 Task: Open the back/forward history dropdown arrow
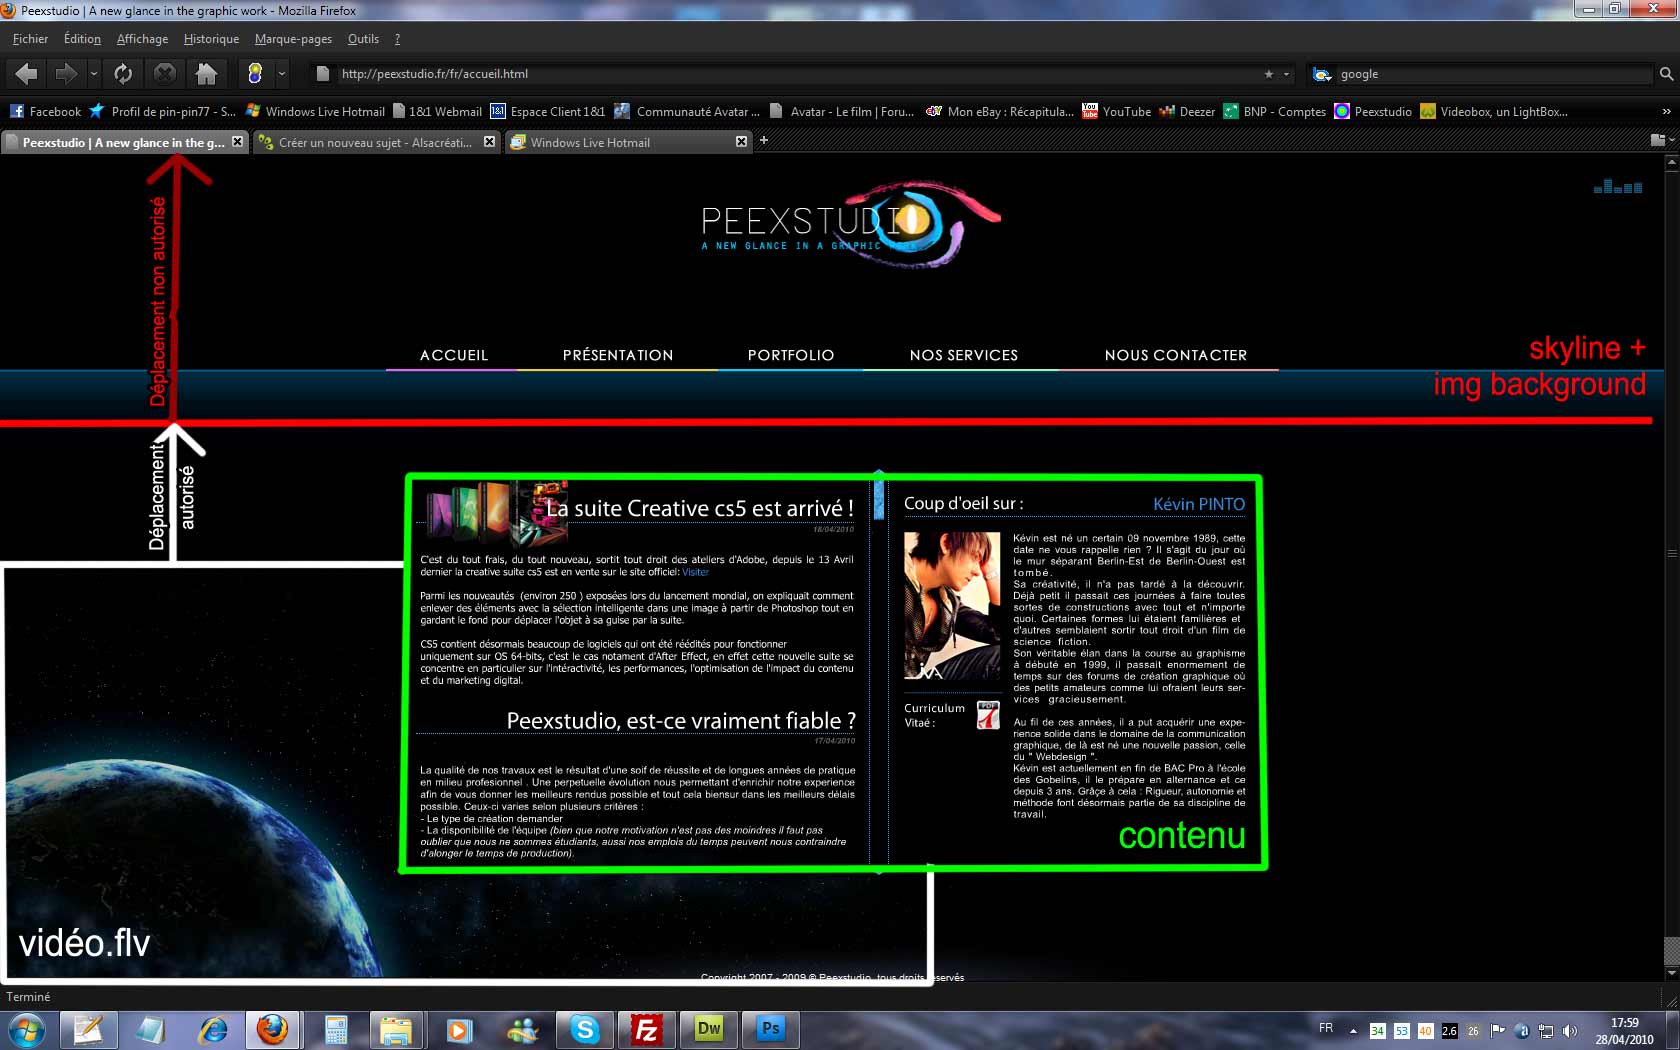click(x=93, y=74)
